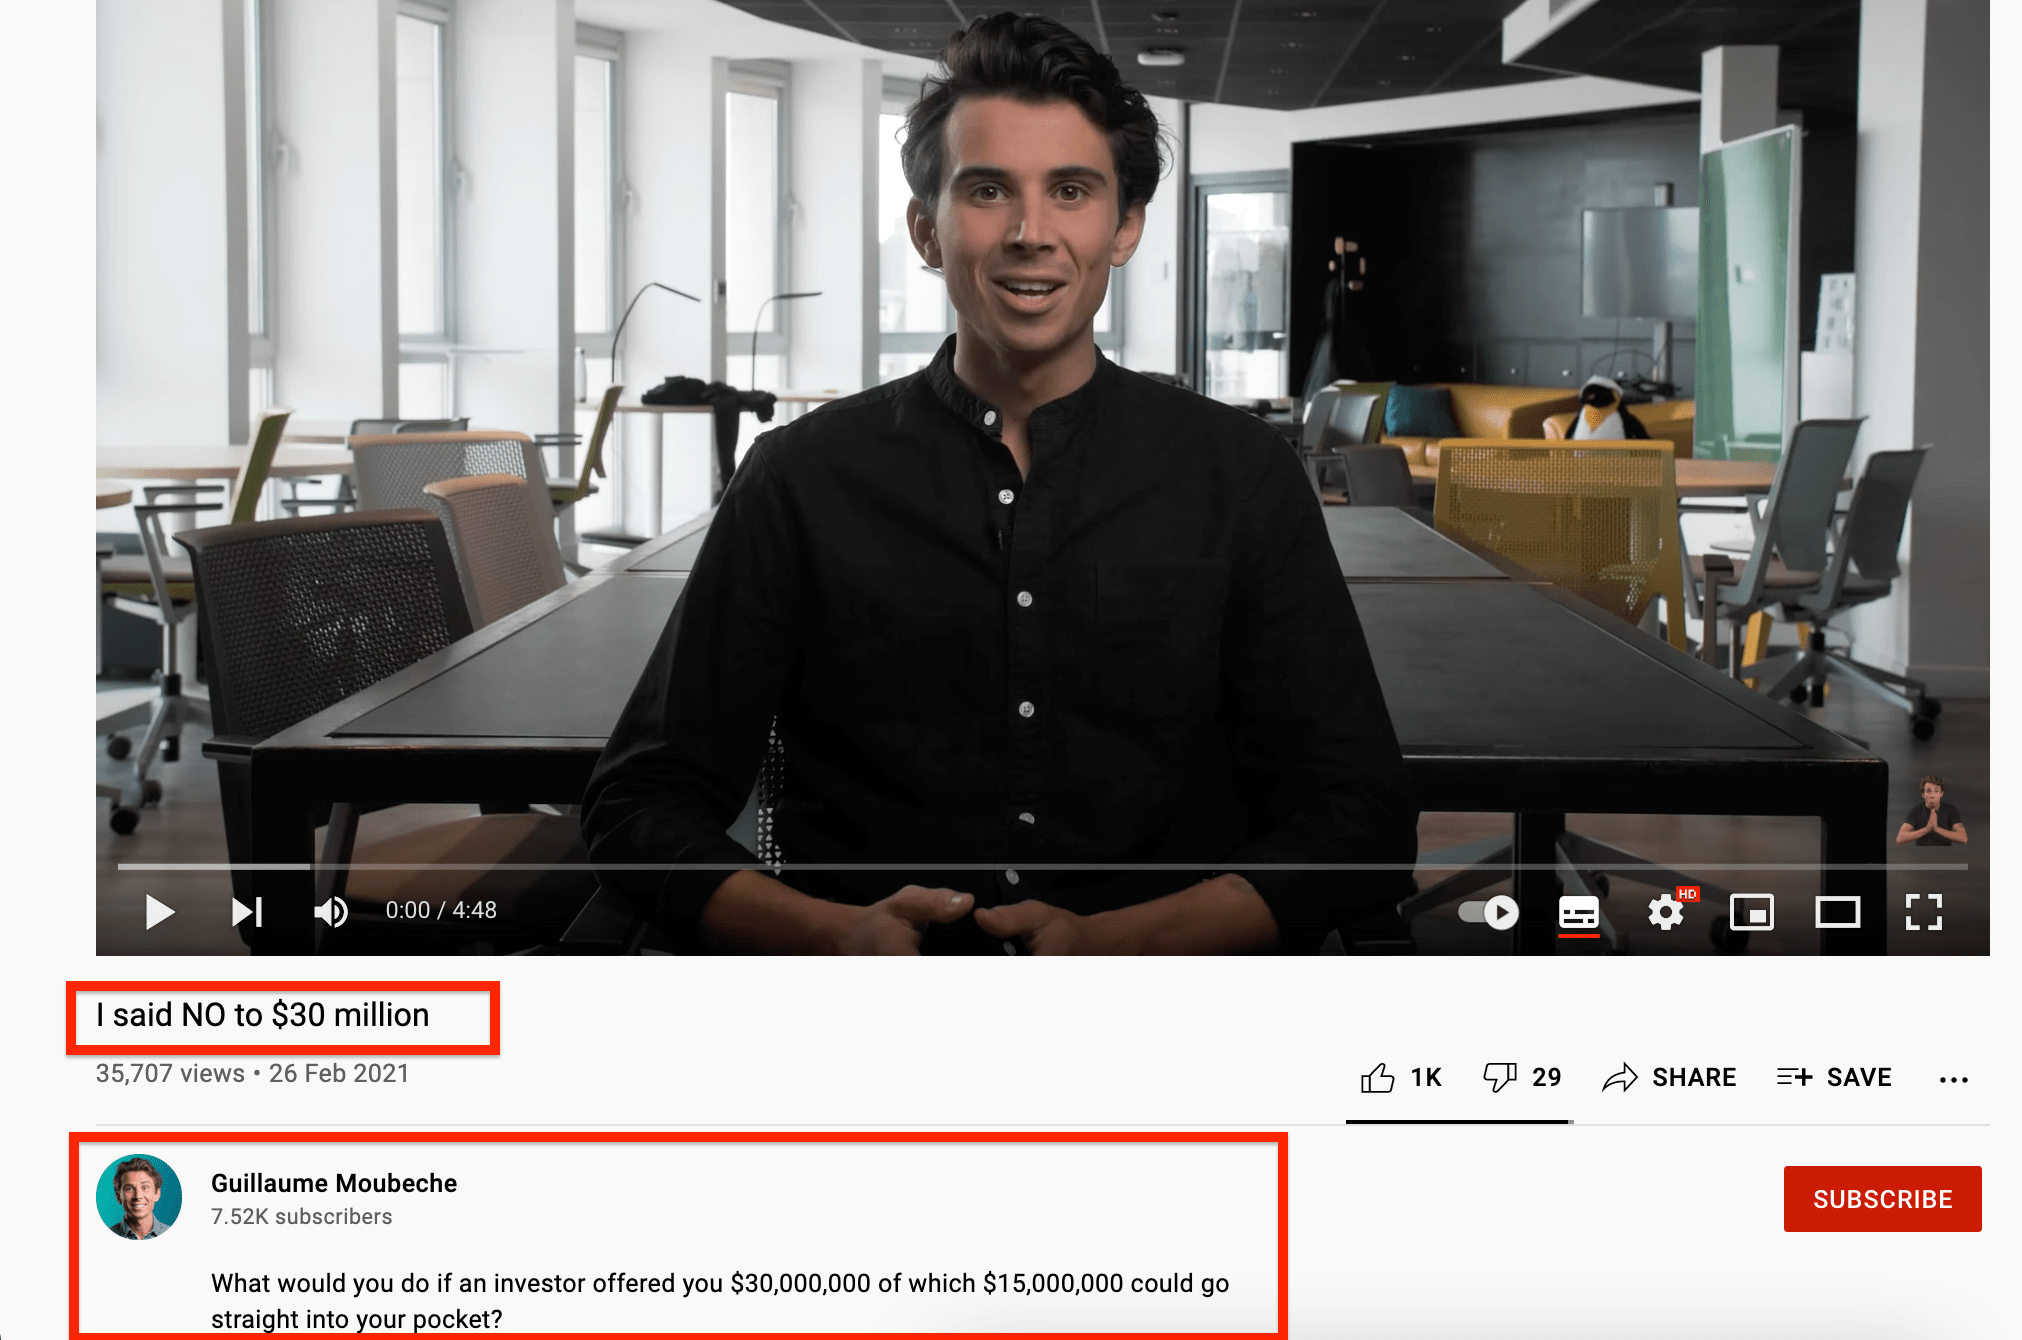Click the channel watermark in video corner

point(1932,811)
